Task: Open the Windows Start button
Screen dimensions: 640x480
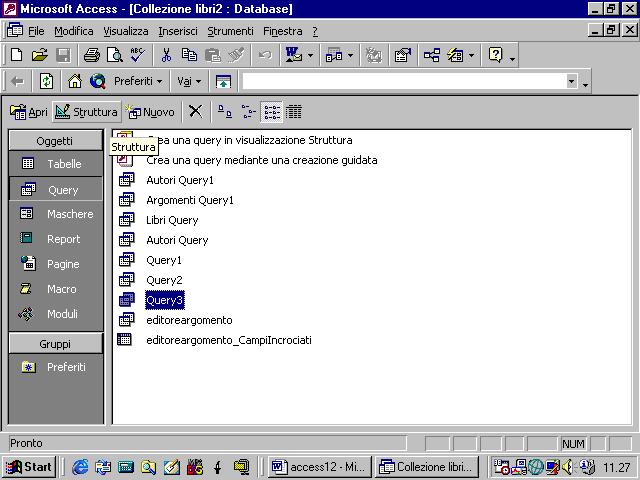Action: [29, 467]
